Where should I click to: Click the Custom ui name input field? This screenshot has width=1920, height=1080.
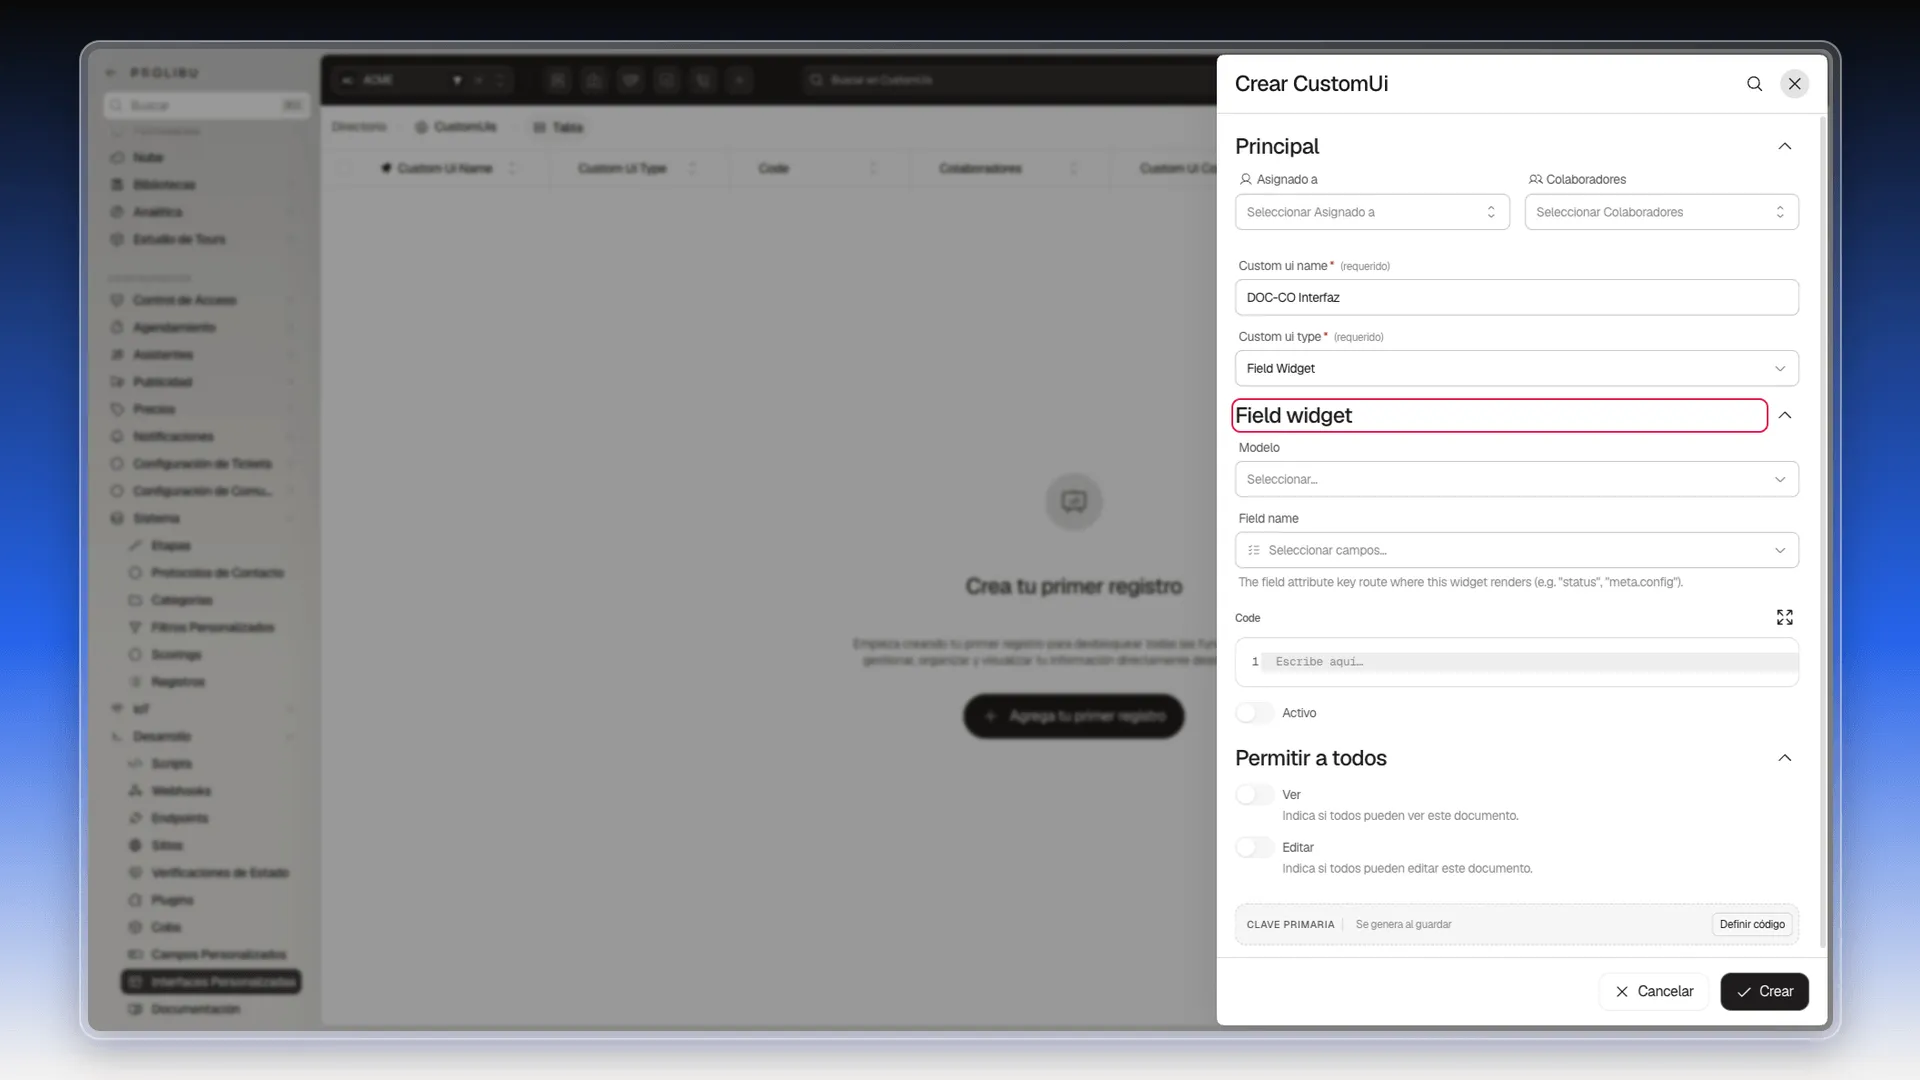point(1516,297)
